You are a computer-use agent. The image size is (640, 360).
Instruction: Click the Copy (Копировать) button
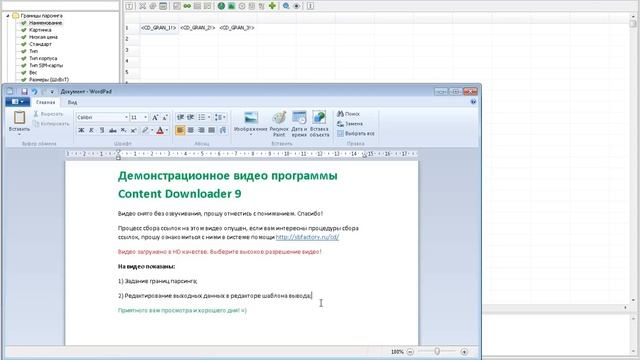coord(51,123)
